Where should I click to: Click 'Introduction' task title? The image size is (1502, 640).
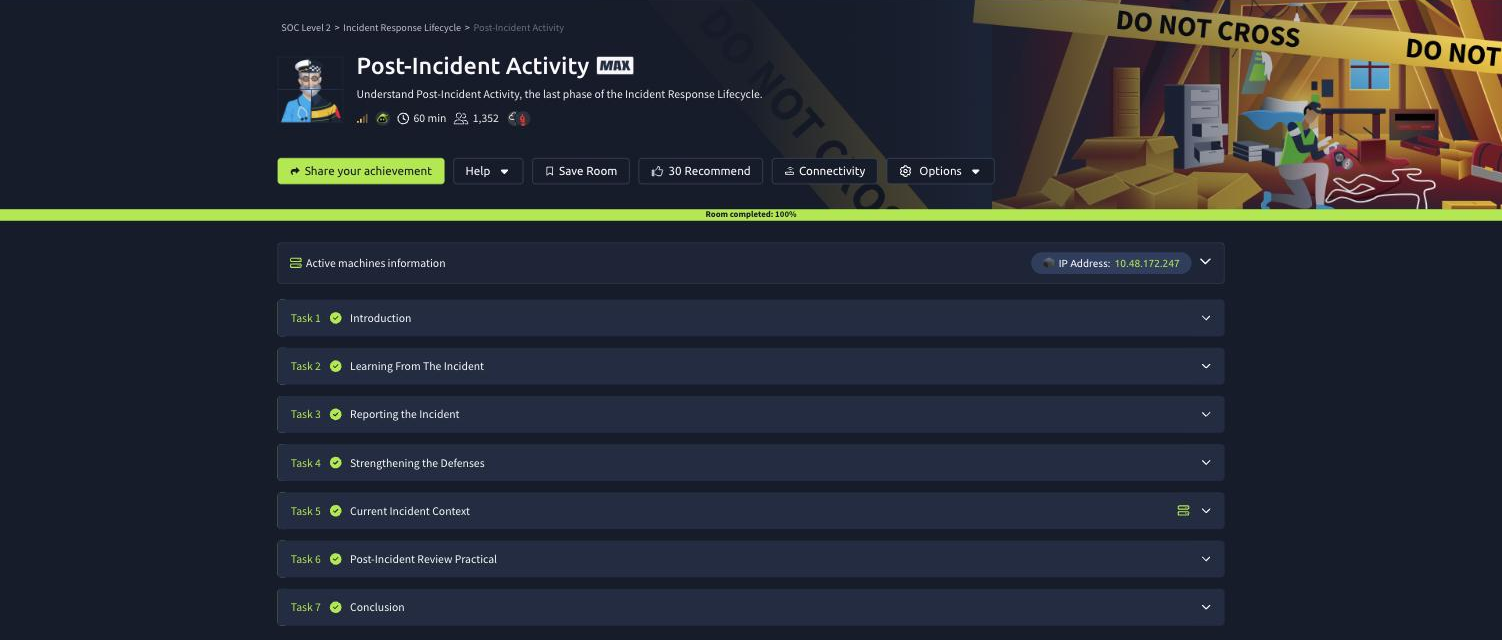380,318
